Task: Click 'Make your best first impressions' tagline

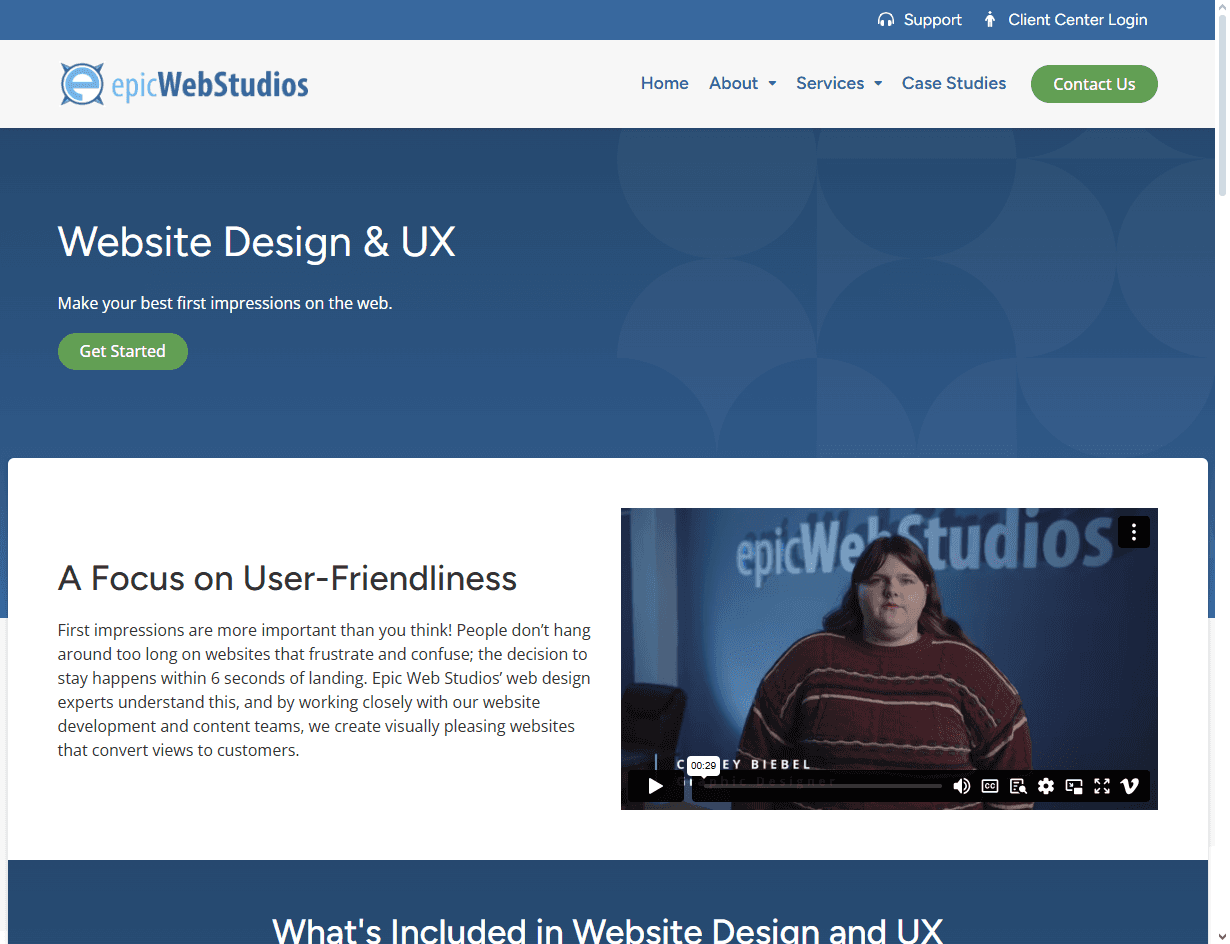Action: (225, 303)
